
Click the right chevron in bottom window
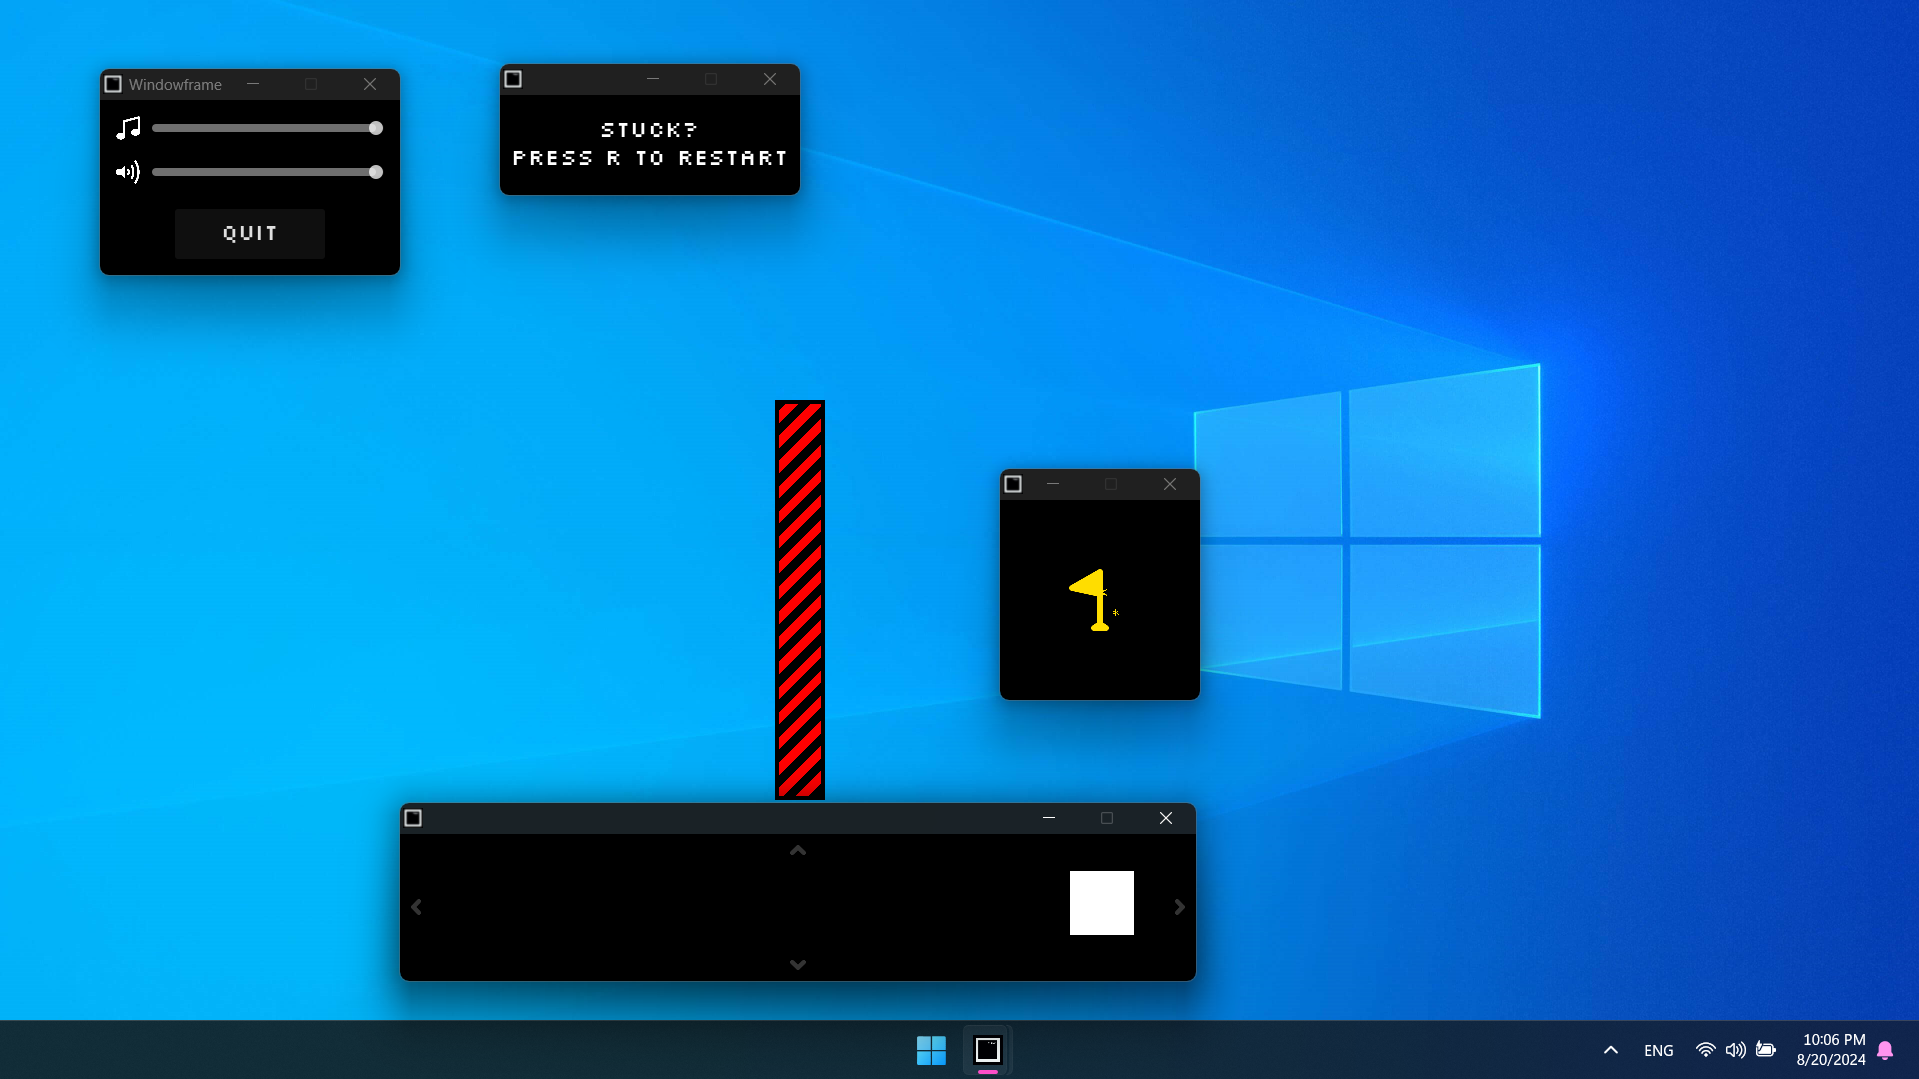click(x=1179, y=907)
